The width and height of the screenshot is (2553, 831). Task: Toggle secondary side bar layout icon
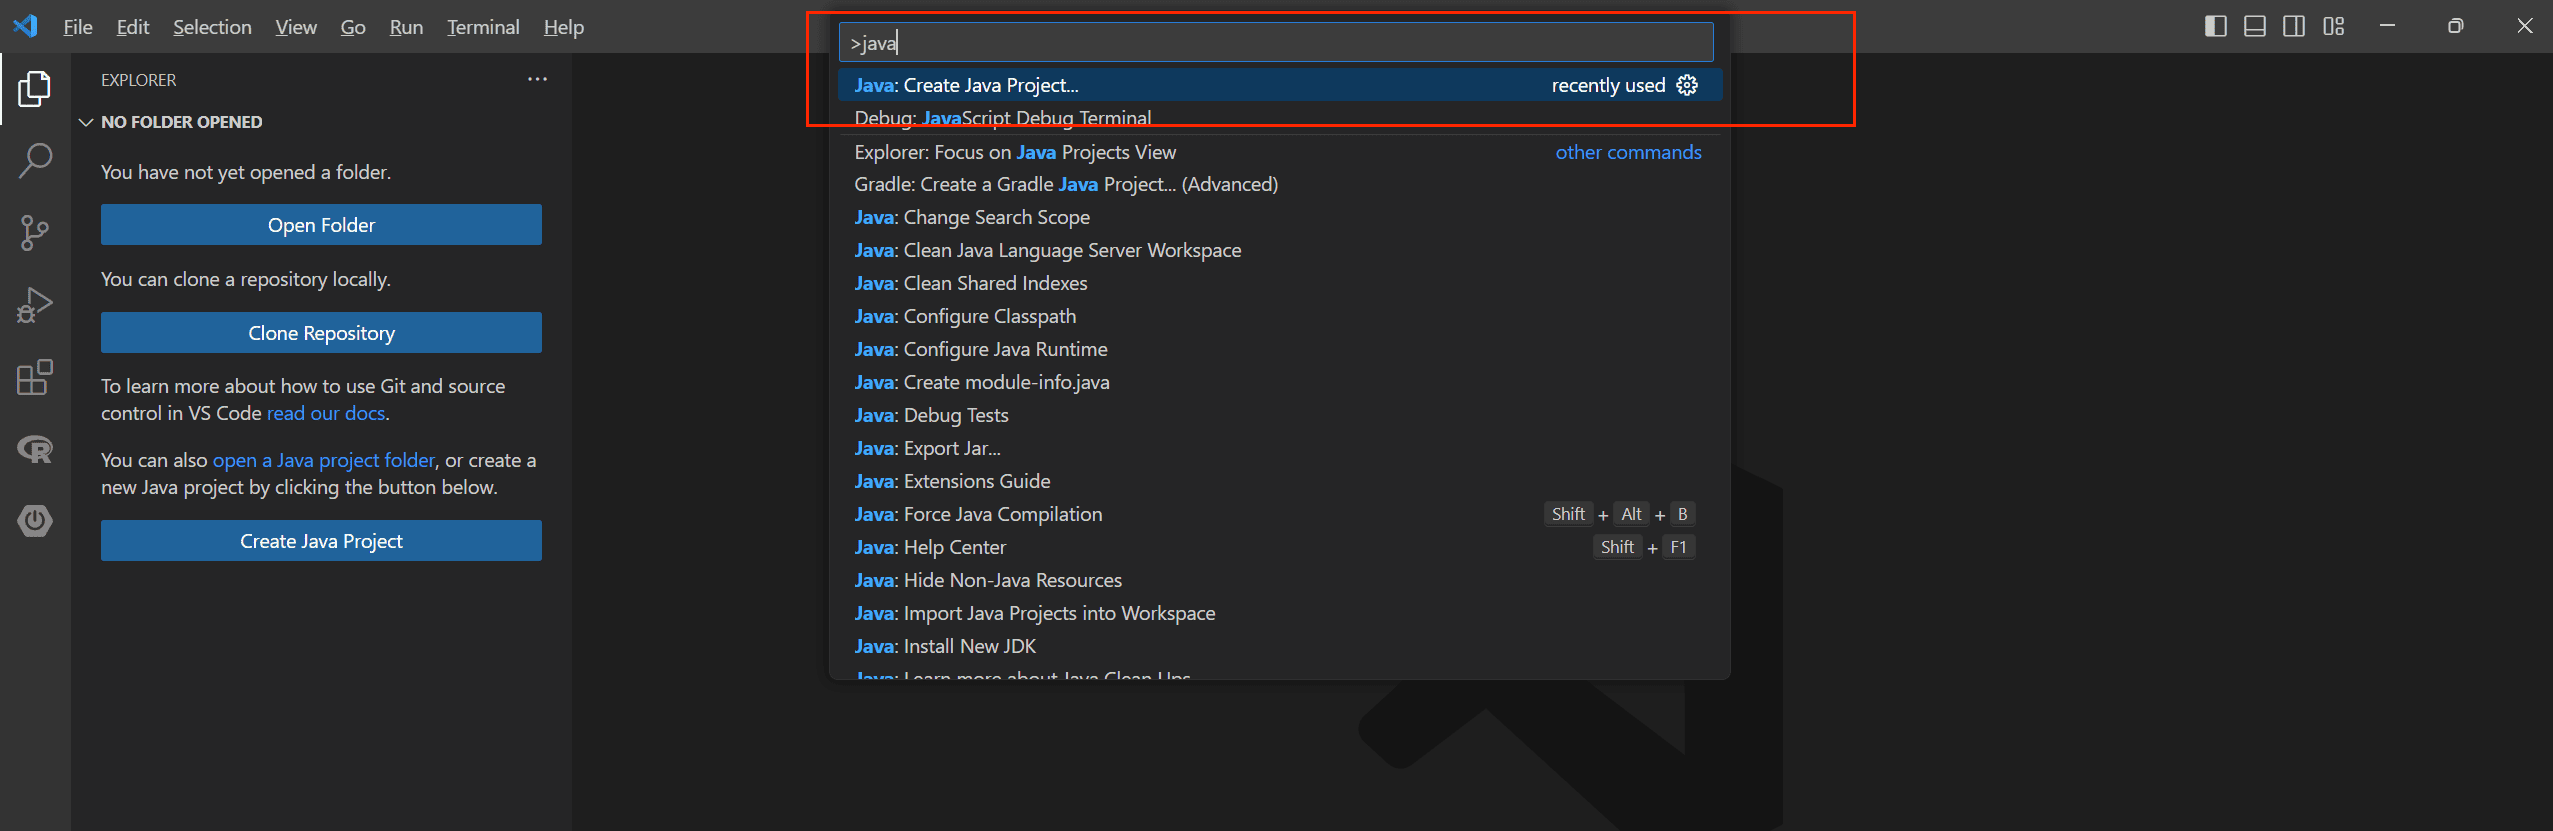2294,26
